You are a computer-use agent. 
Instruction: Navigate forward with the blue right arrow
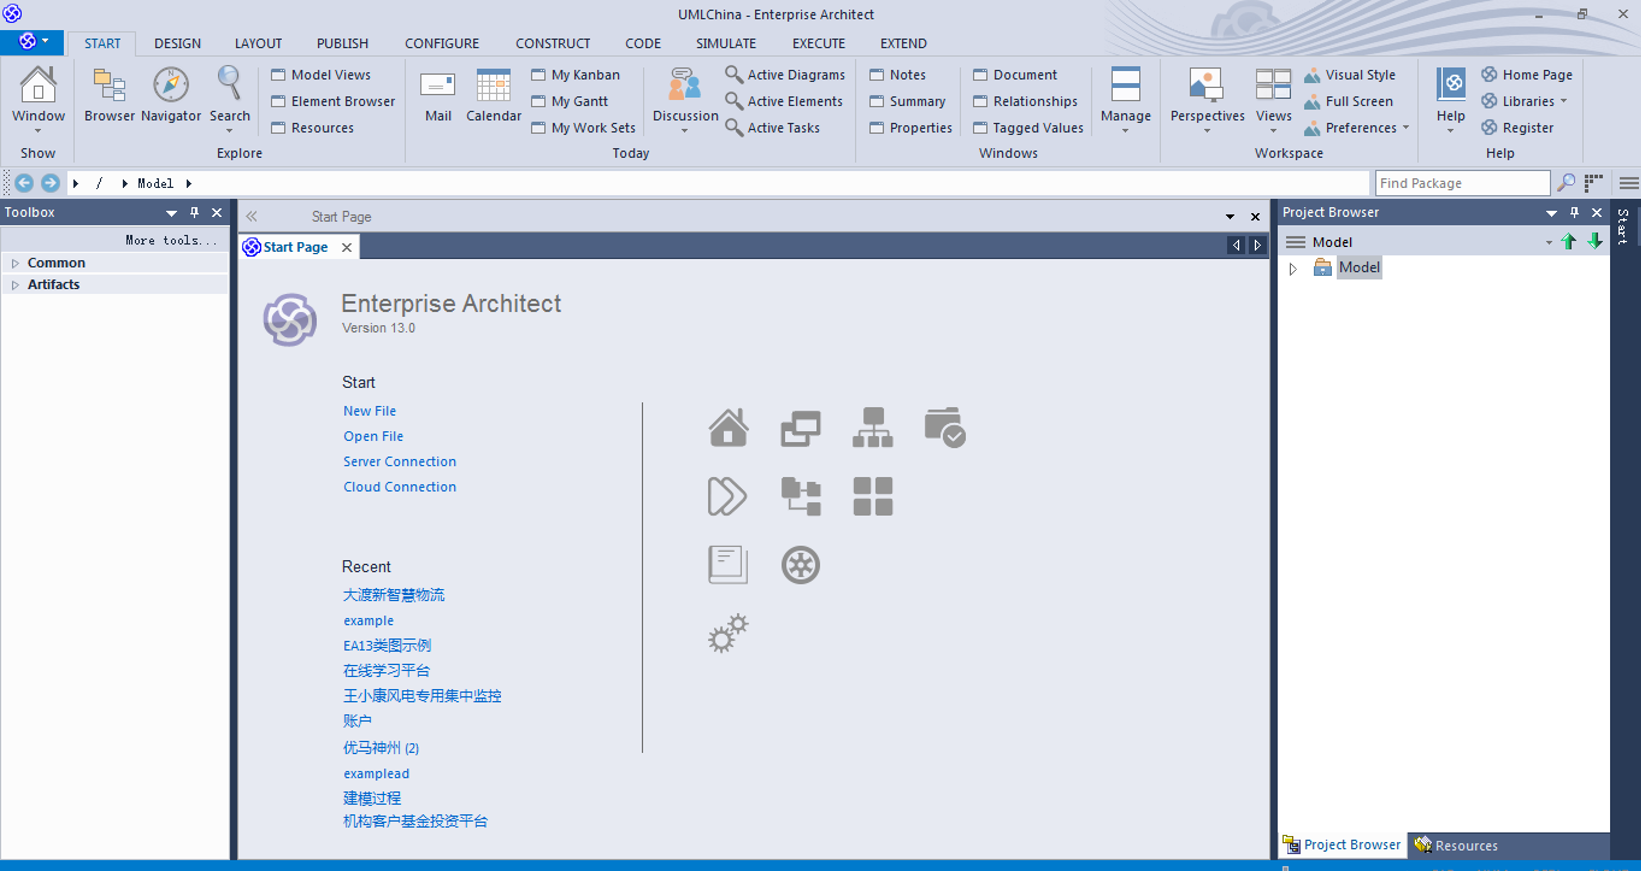[50, 183]
